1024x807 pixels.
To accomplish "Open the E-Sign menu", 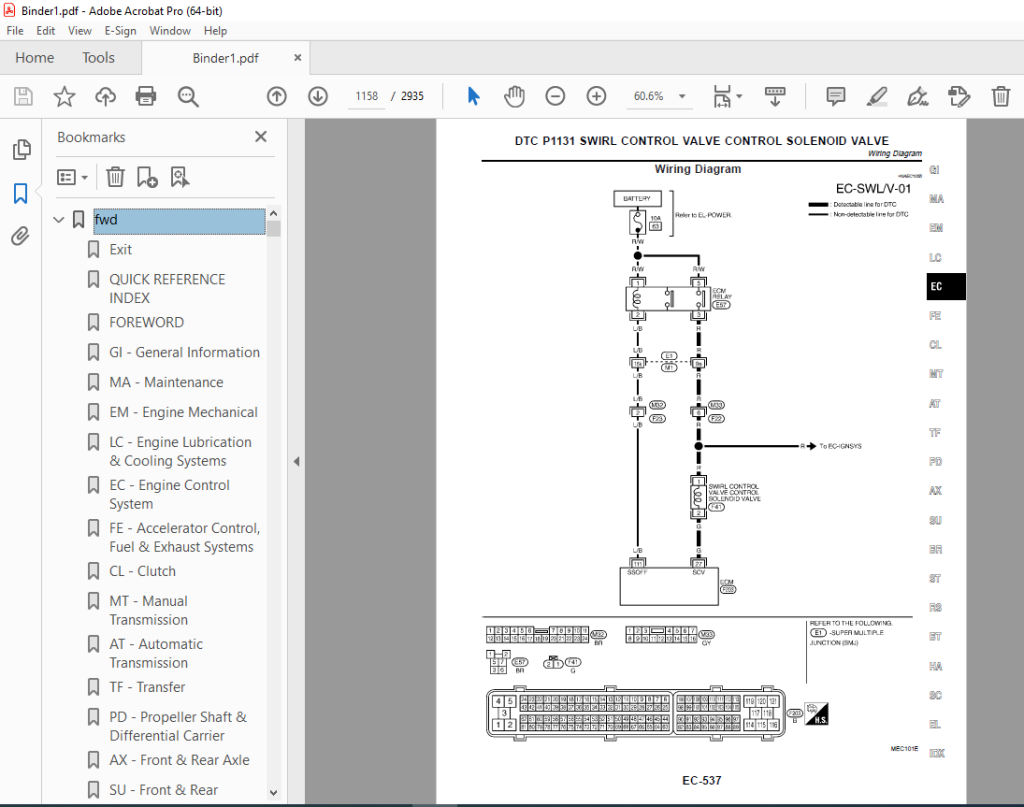I will (x=120, y=31).
